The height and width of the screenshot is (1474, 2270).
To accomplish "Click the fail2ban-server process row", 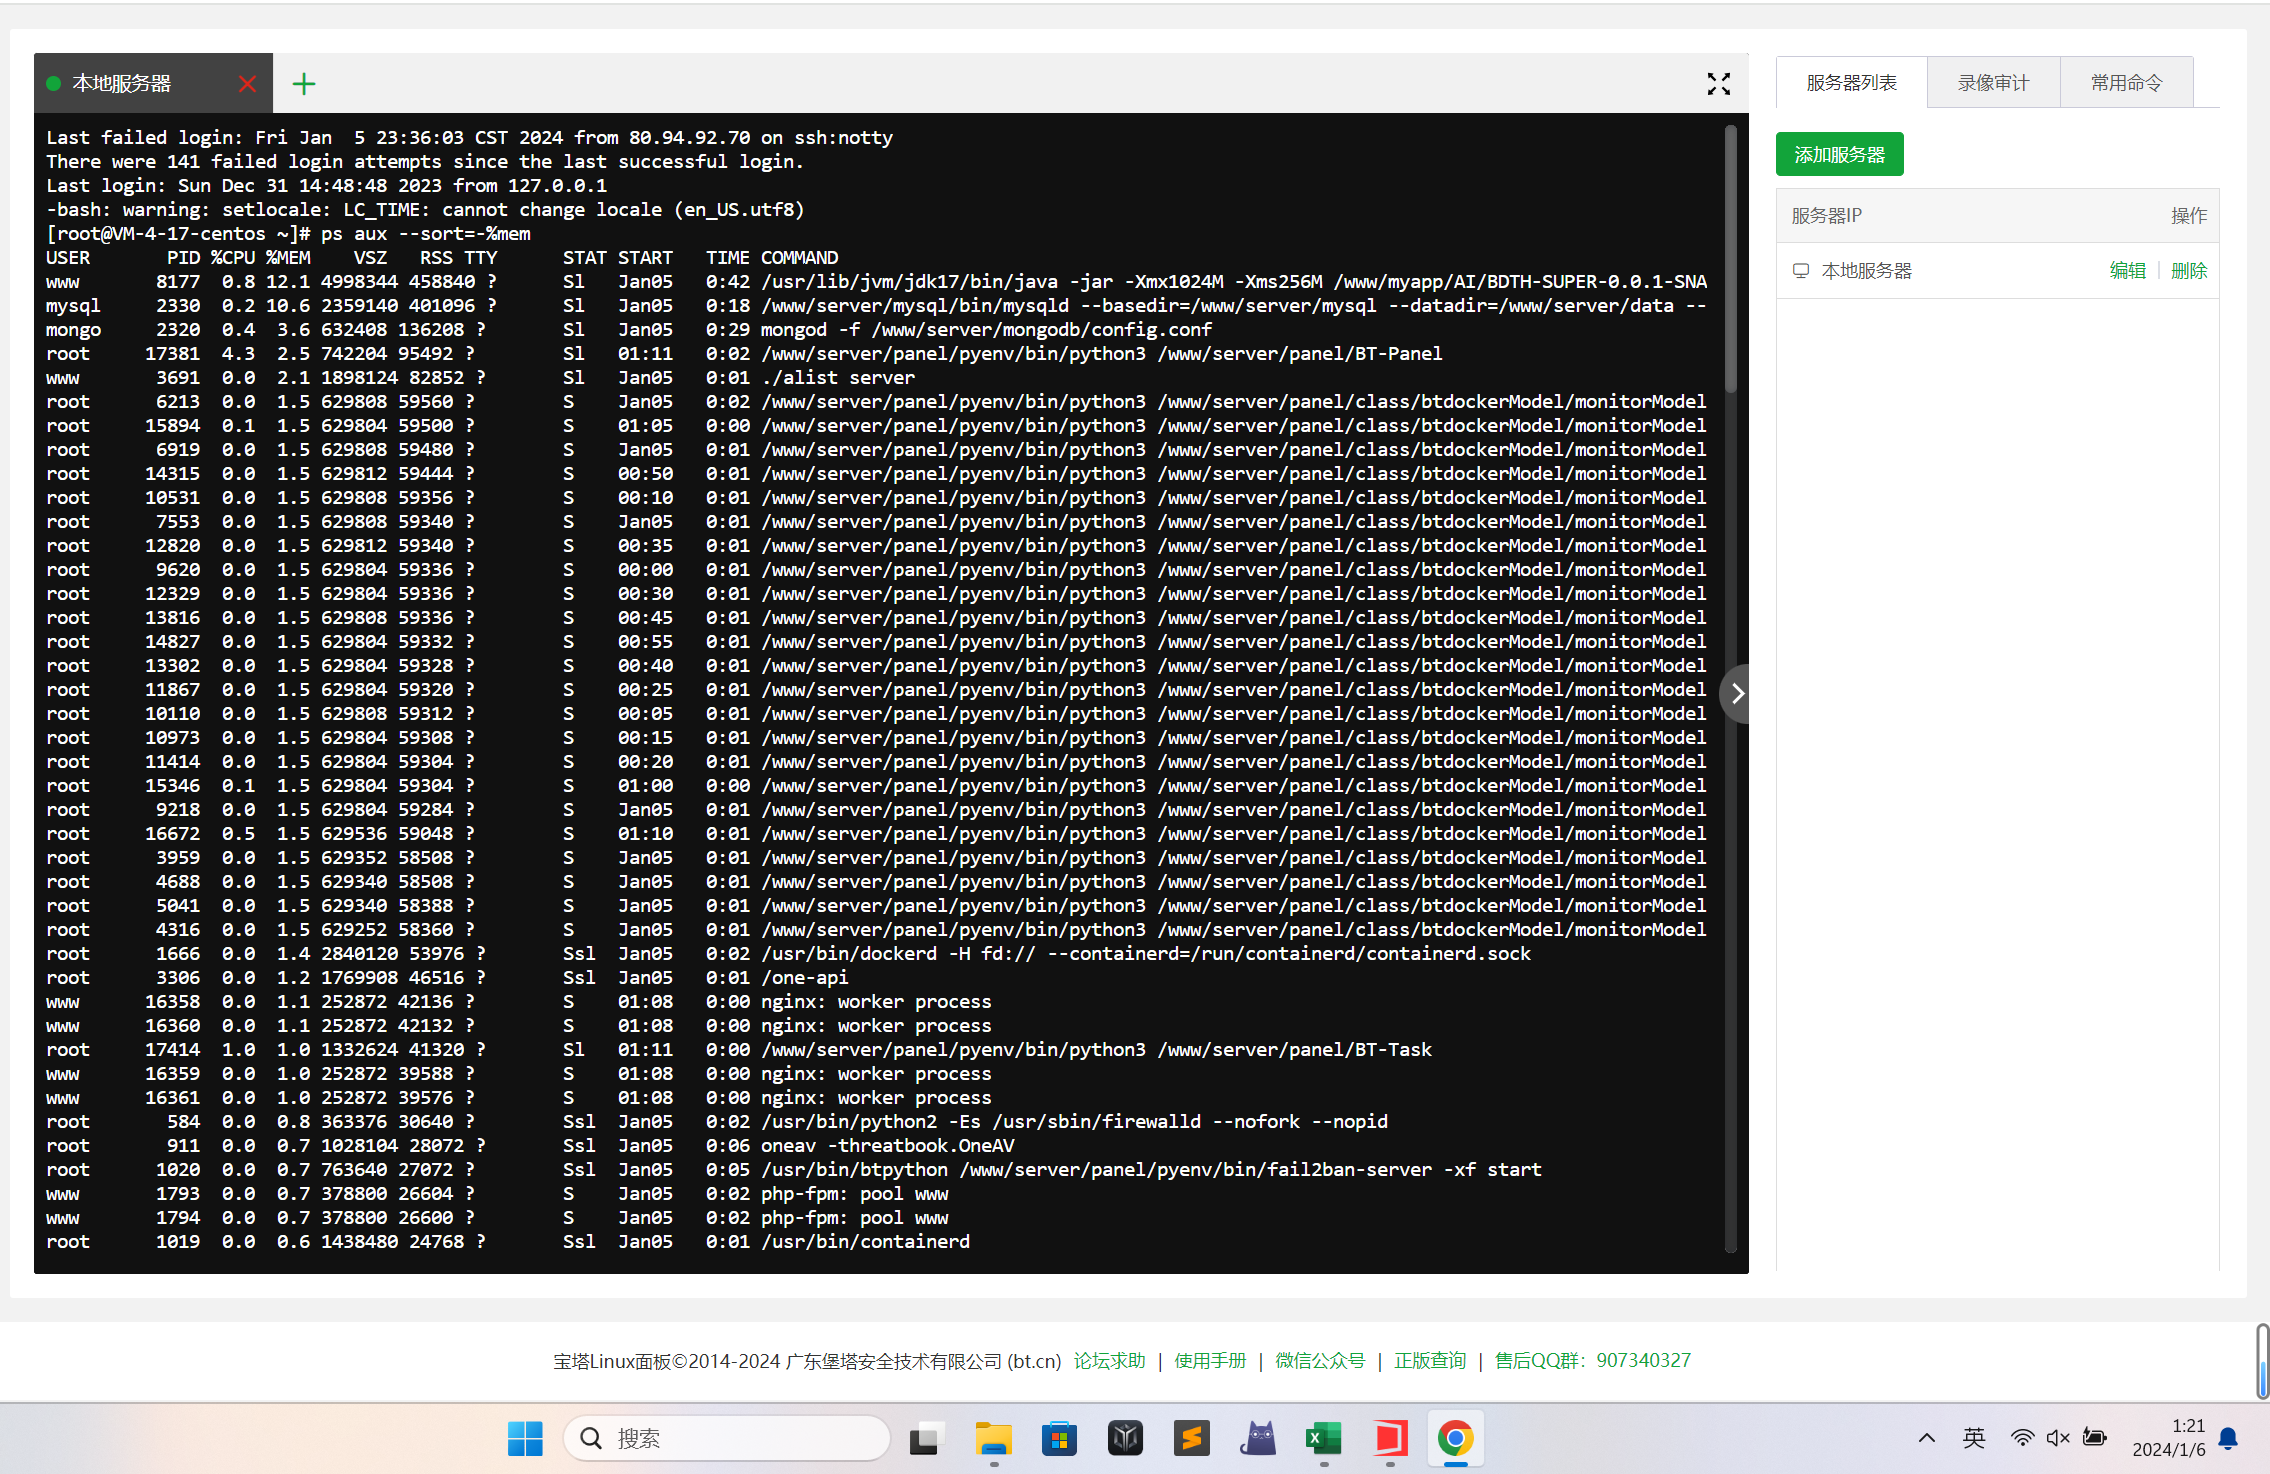I will point(794,1170).
